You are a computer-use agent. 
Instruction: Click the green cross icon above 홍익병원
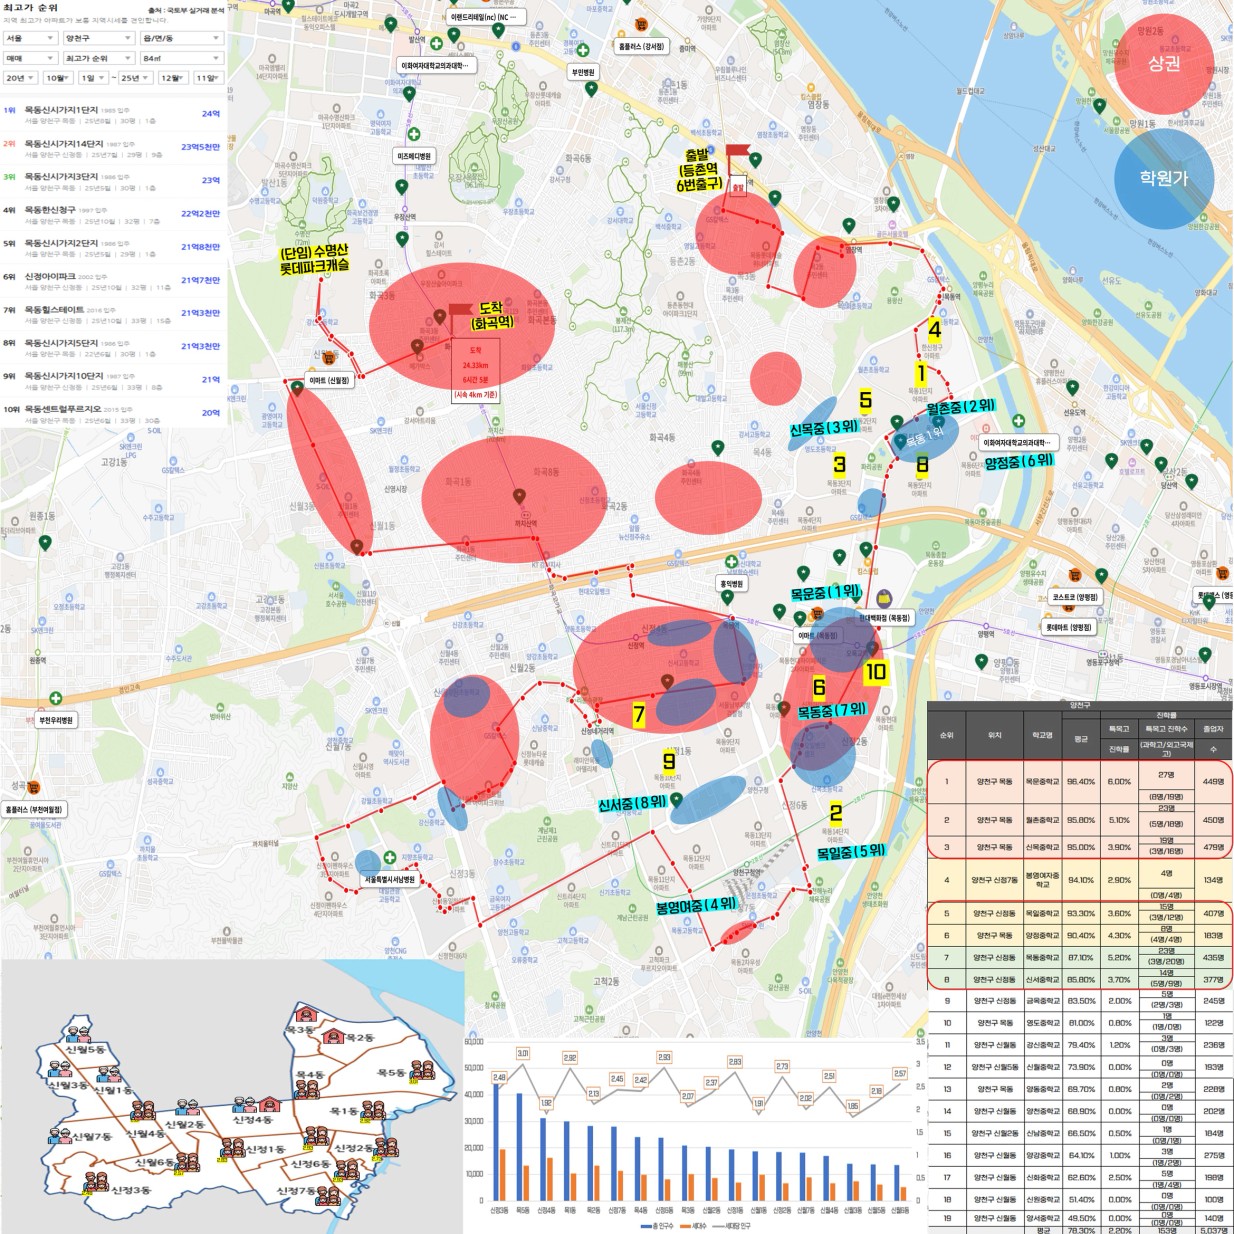click(x=731, y=562)
